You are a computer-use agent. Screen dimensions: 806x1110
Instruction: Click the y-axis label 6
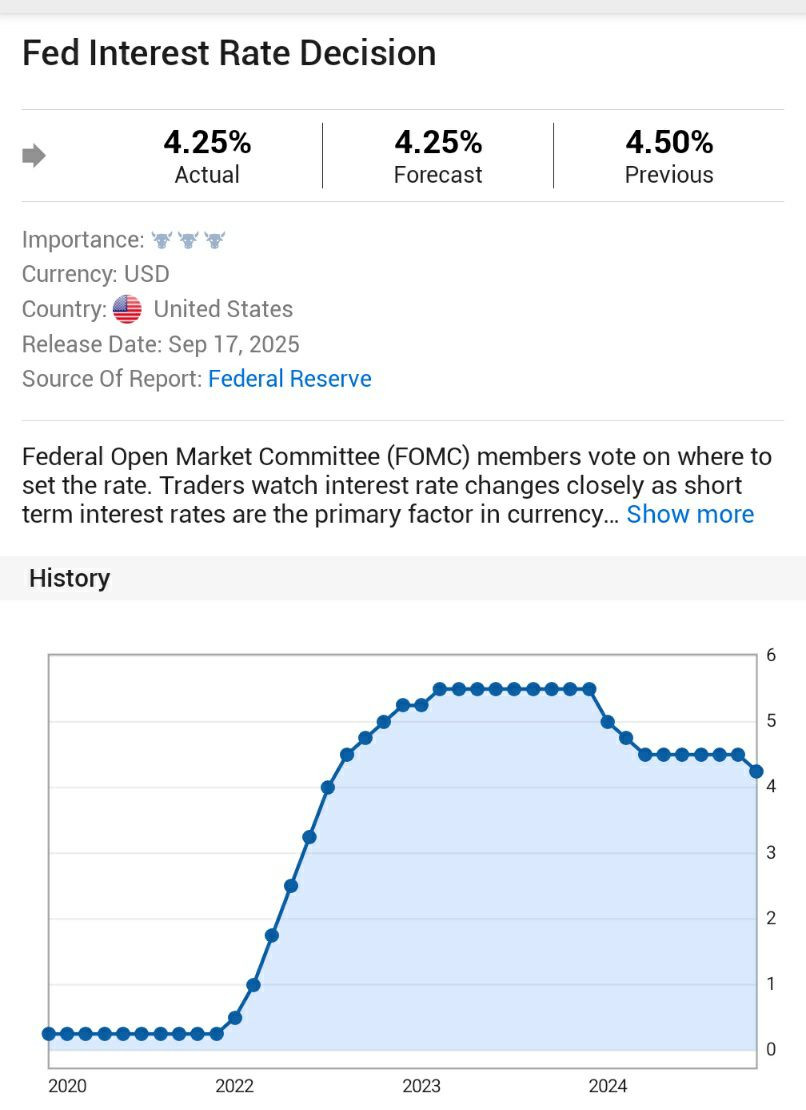pos(771,655)
